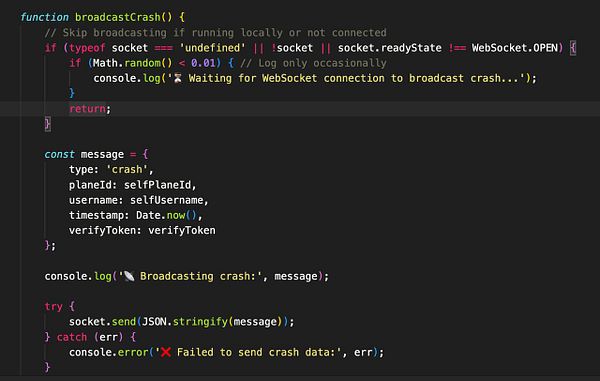Viewport: 600px width, 381px height.
Task: Click 'JSON.stringify(message)' expression
Action: (x=212, y=322)
